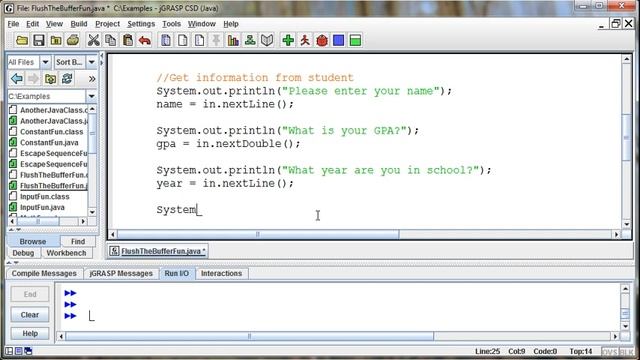640x360 pixels.
Task: Click the third status bar window icon
Action: (28, 351)
